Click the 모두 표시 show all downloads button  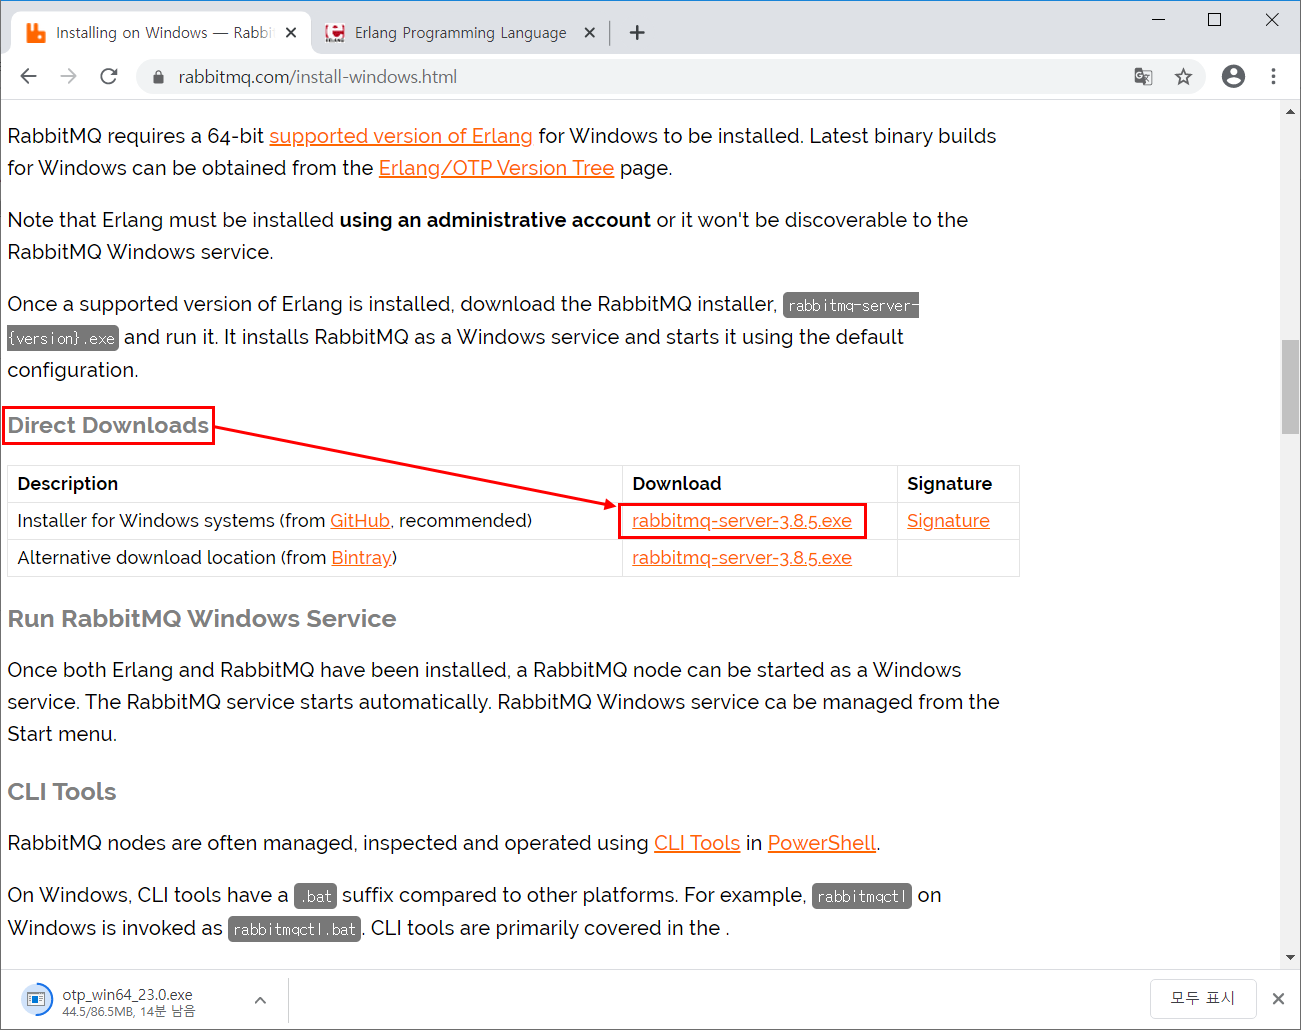pyautogui.click(x=1202, y=998)
